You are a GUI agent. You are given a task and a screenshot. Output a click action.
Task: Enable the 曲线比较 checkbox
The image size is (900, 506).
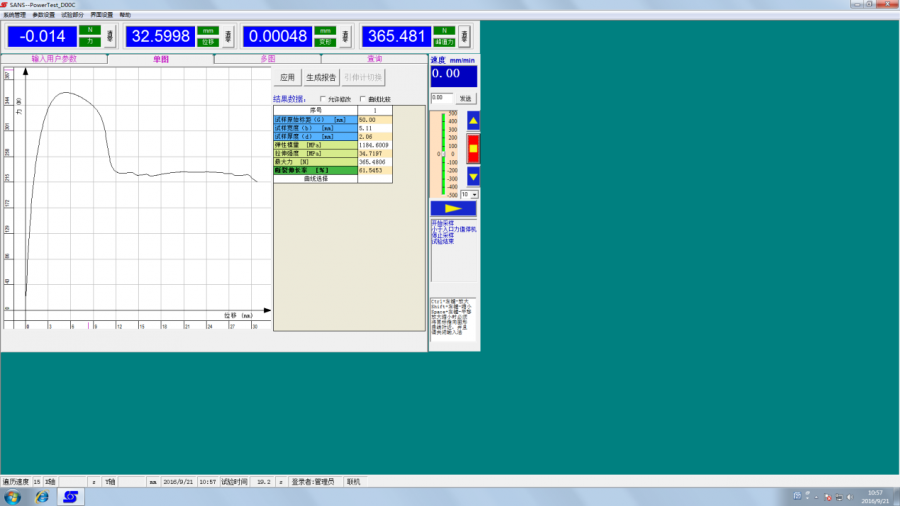tap(363, 99)
